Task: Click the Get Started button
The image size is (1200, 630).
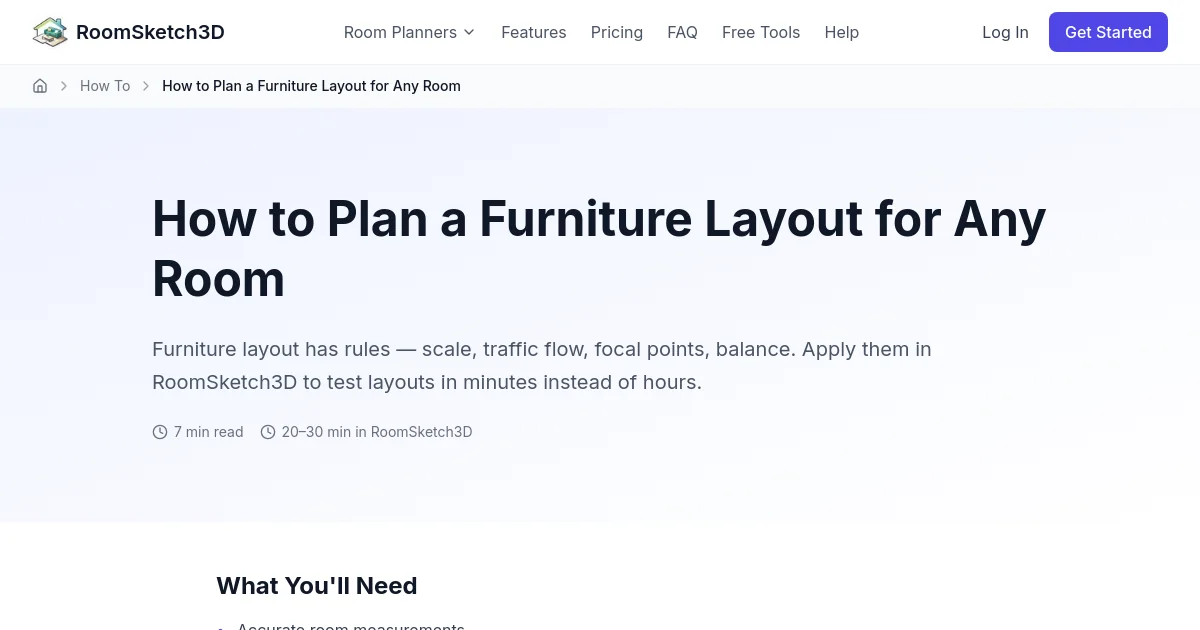Action: pyautogui.click(x=1108, y=32)
